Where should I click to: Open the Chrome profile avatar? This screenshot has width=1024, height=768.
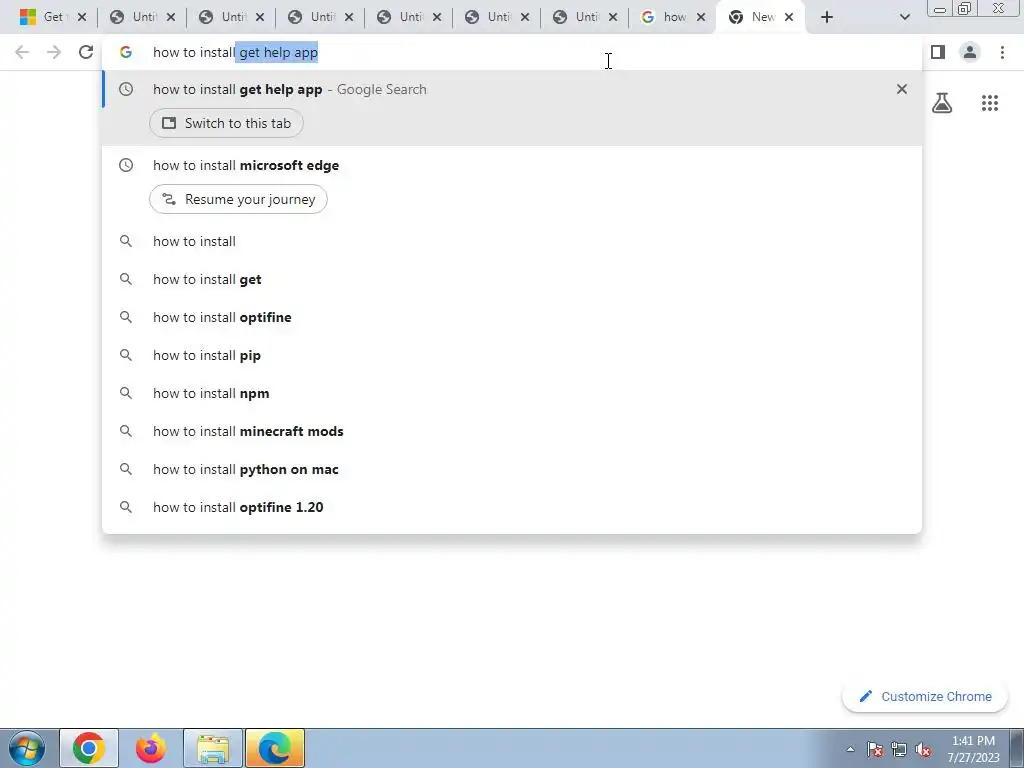point(970,52)
